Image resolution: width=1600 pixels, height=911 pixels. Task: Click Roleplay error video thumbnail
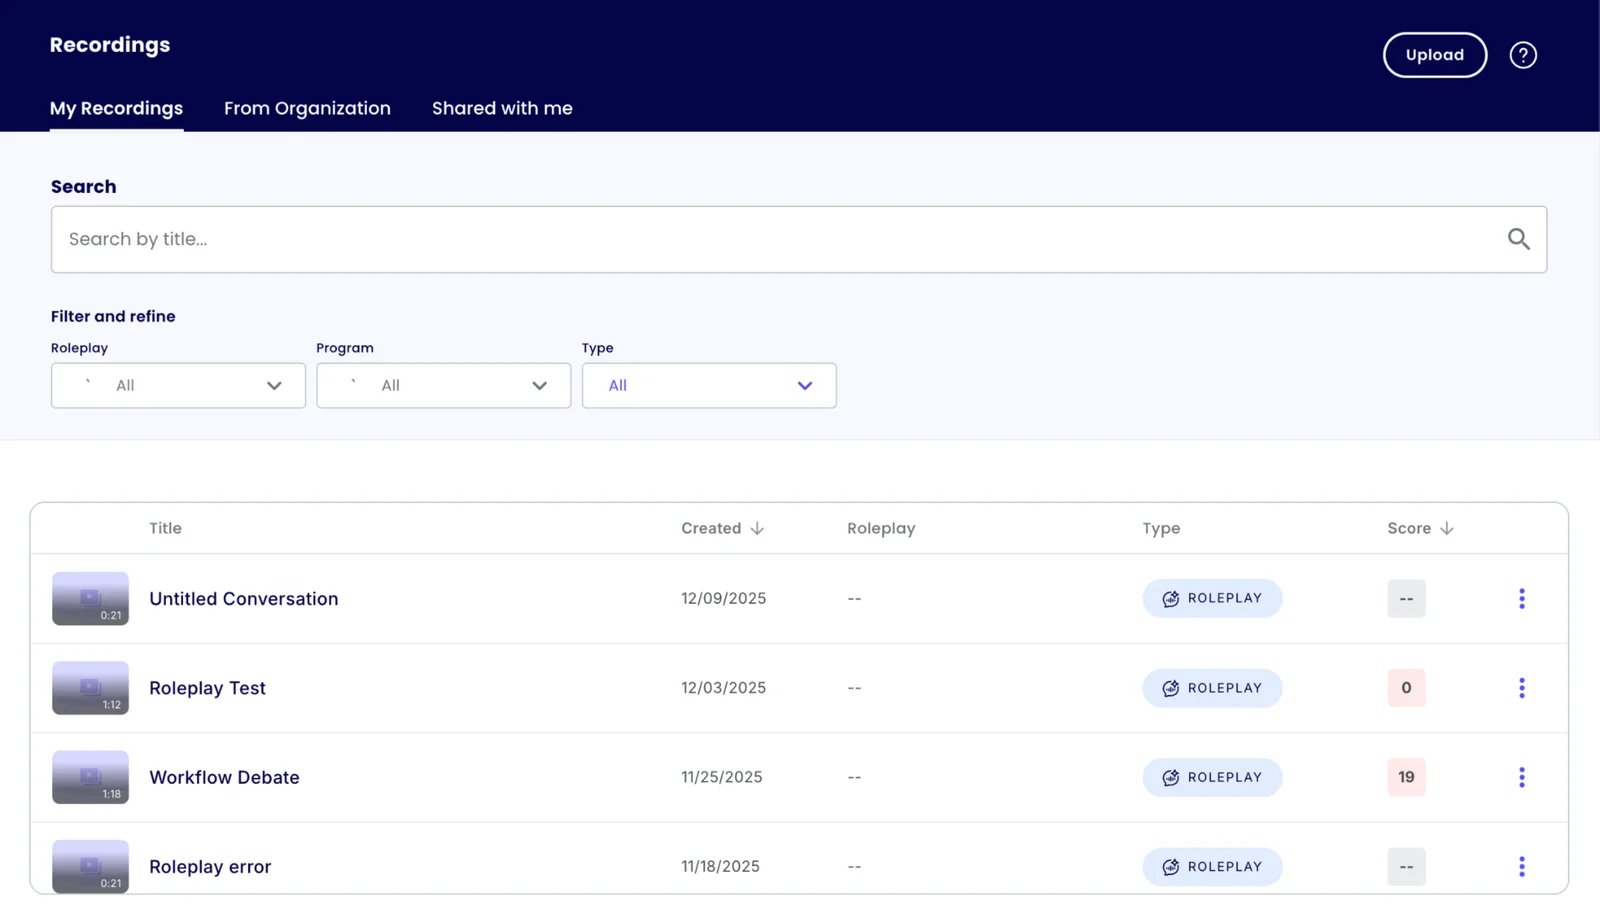[90, 866]
